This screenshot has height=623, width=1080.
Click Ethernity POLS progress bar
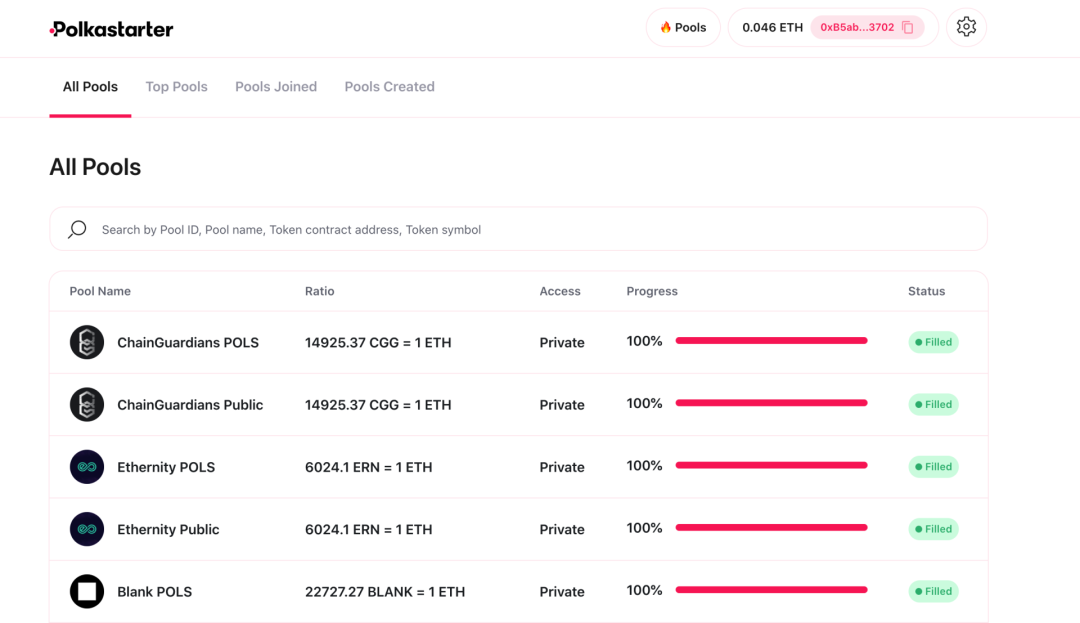771,465
